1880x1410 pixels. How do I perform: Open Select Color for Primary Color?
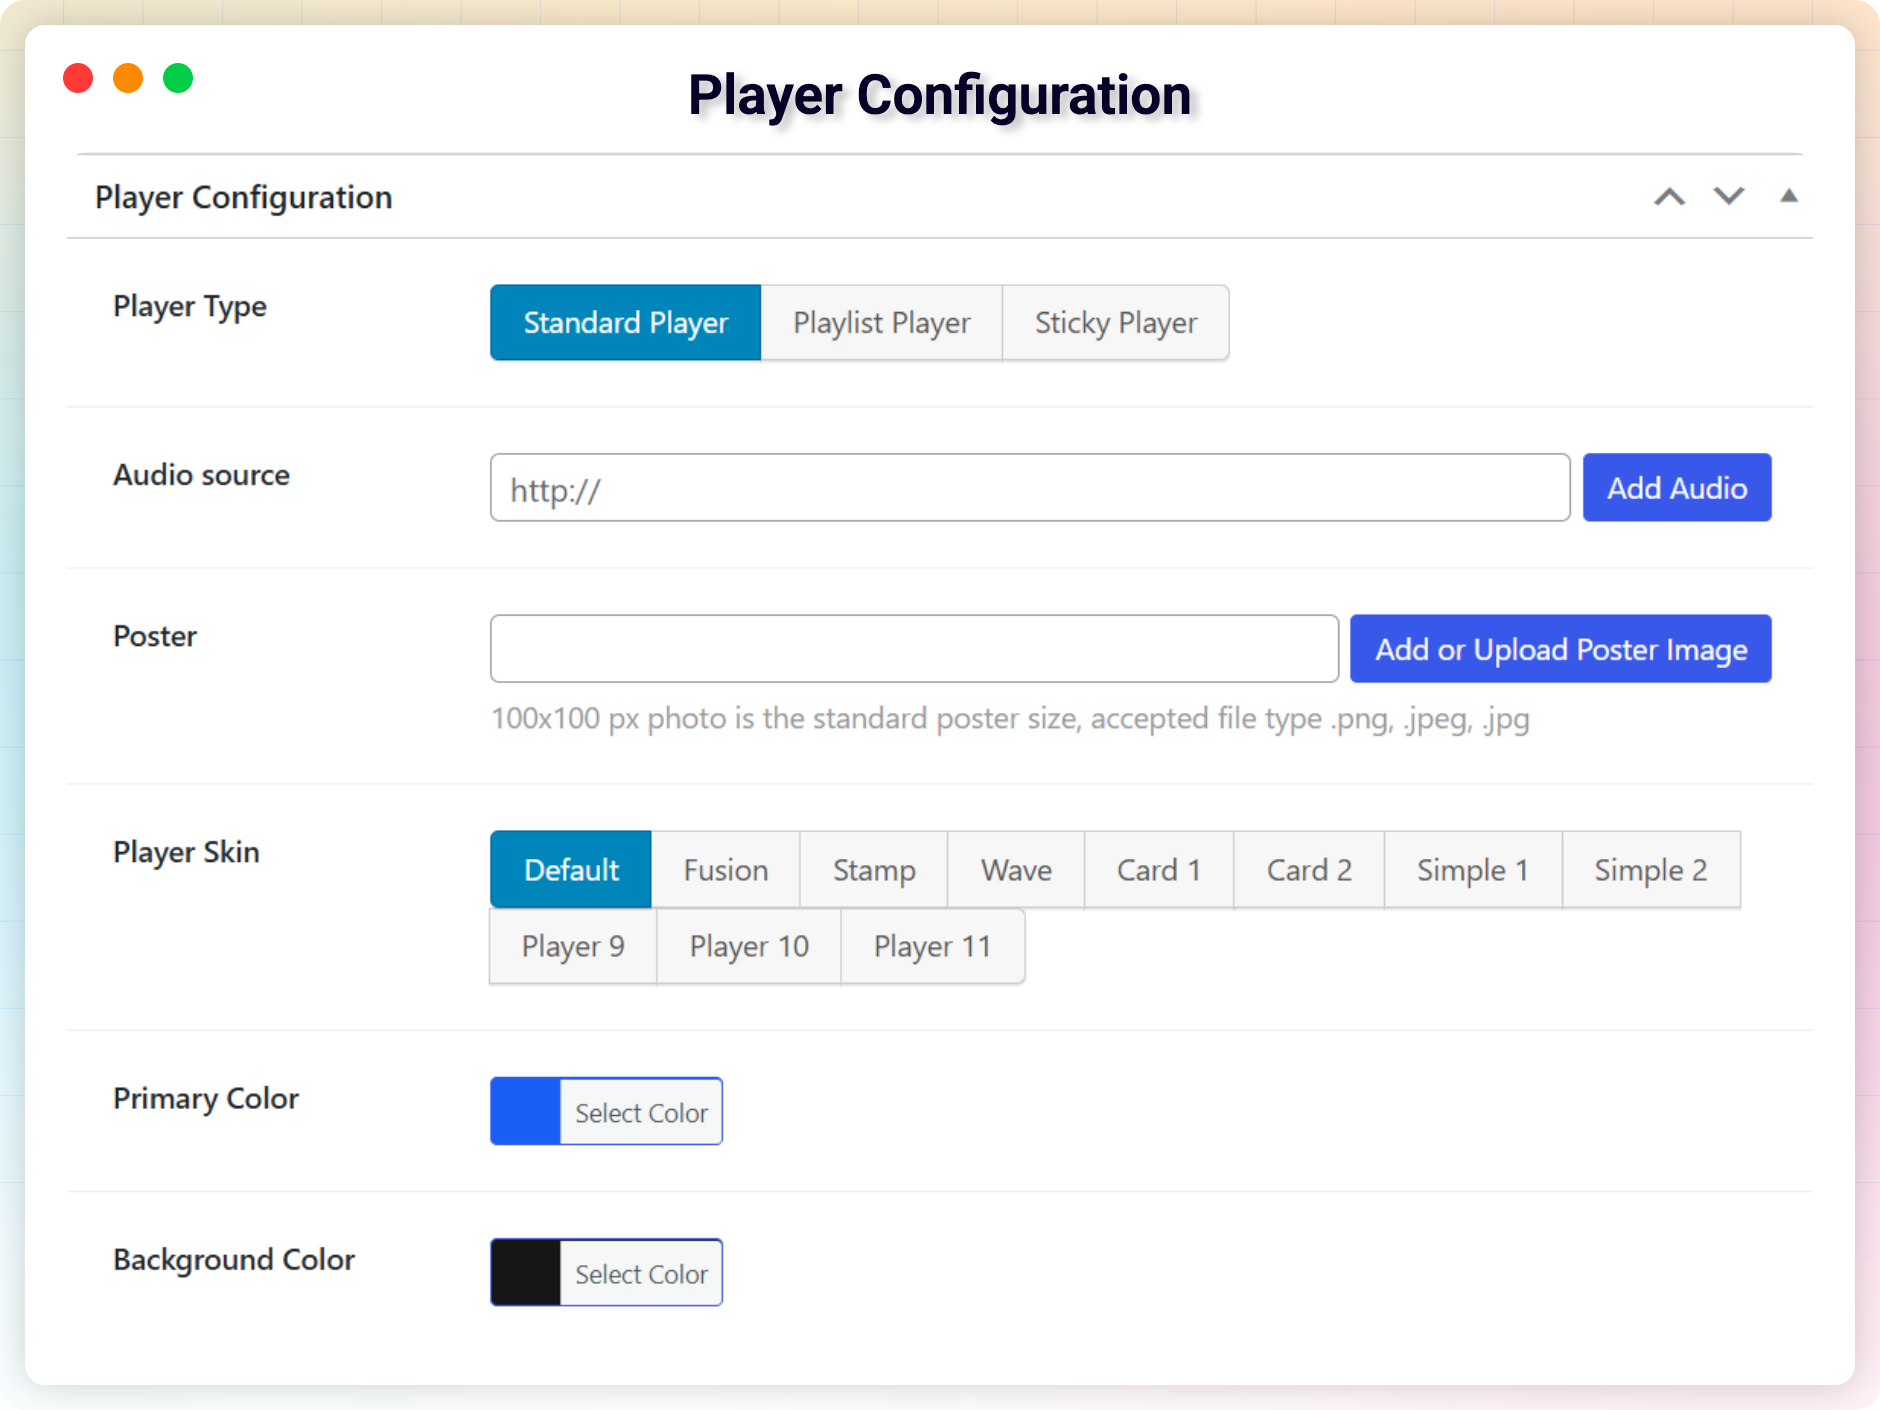[x=641, y=1111]
